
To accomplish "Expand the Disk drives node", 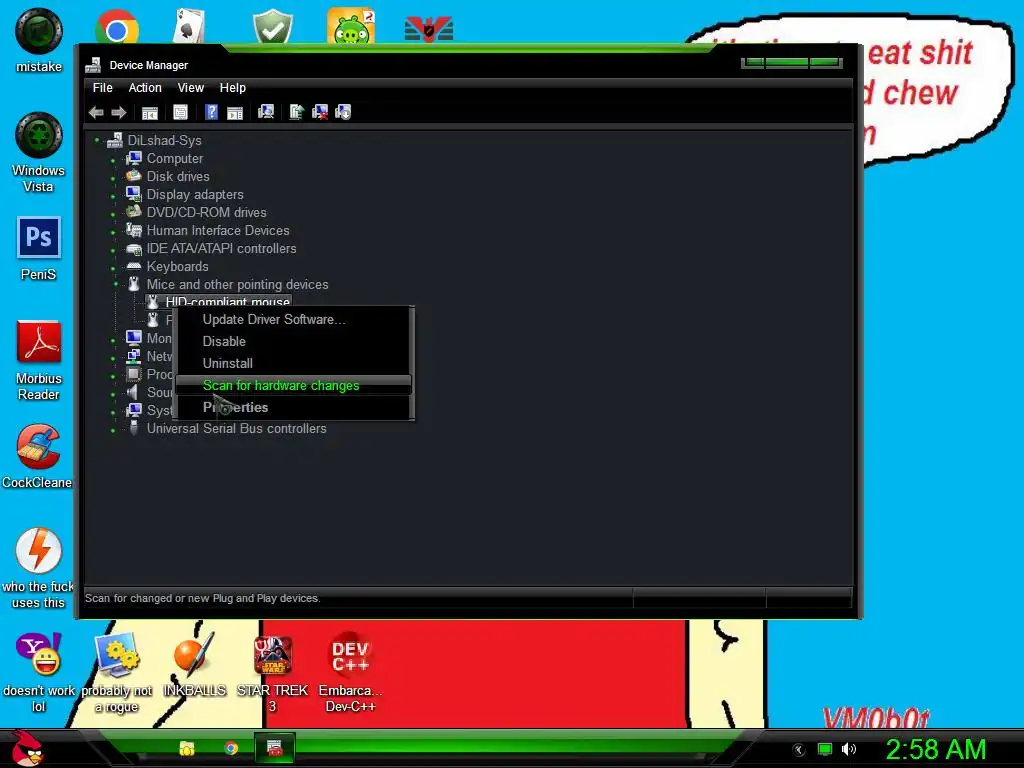I will pos(113,178).
